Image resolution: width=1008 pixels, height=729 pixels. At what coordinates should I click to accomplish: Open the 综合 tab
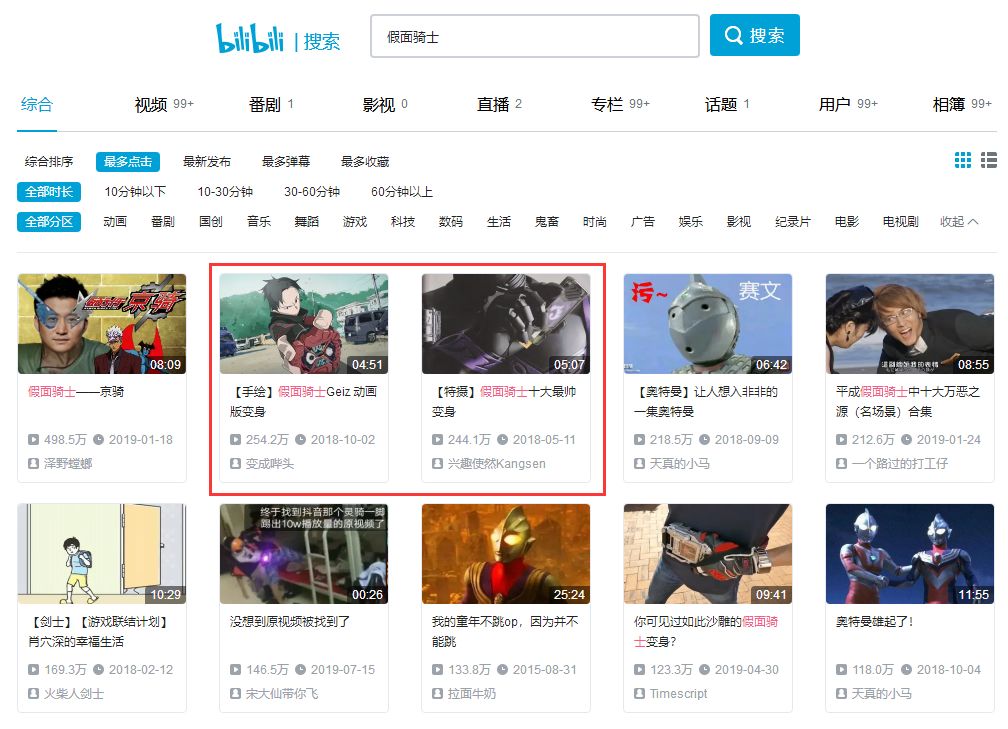37,104
